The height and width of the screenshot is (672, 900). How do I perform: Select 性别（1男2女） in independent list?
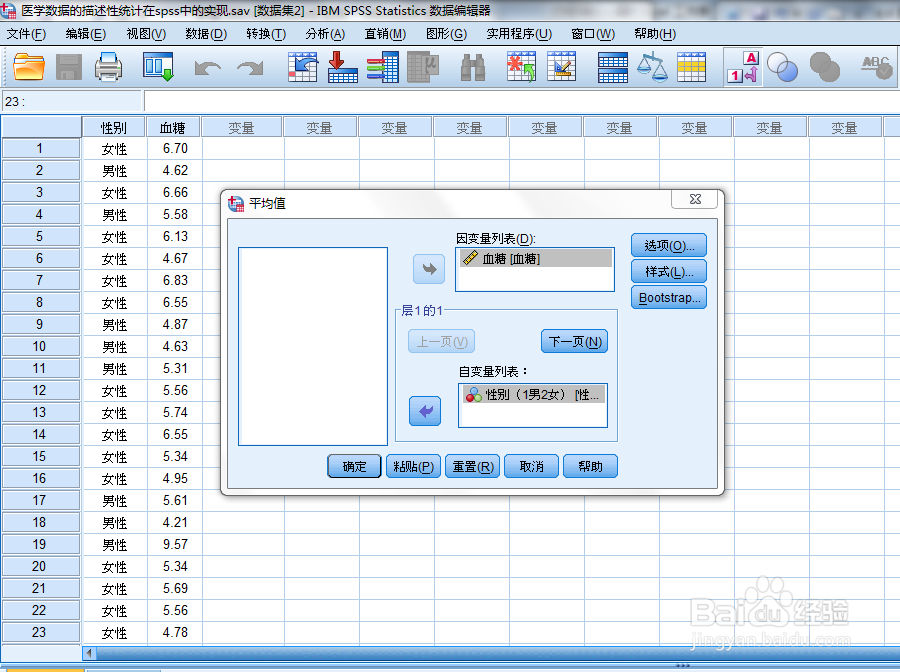533,394
